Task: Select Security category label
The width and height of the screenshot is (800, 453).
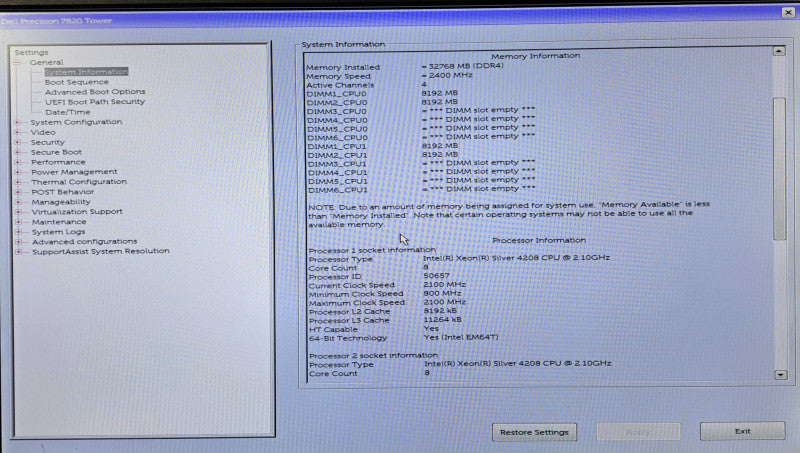Action: coord(47,142)
